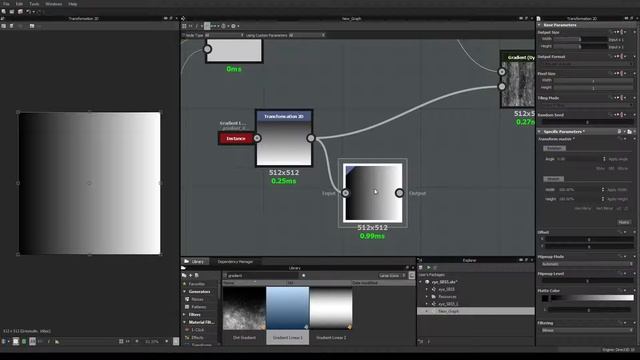This screenshot has height=360, width=640.
Task: Switch to the Dependency Manager tab
Action: pyautogui.click(x=235, y=261)
